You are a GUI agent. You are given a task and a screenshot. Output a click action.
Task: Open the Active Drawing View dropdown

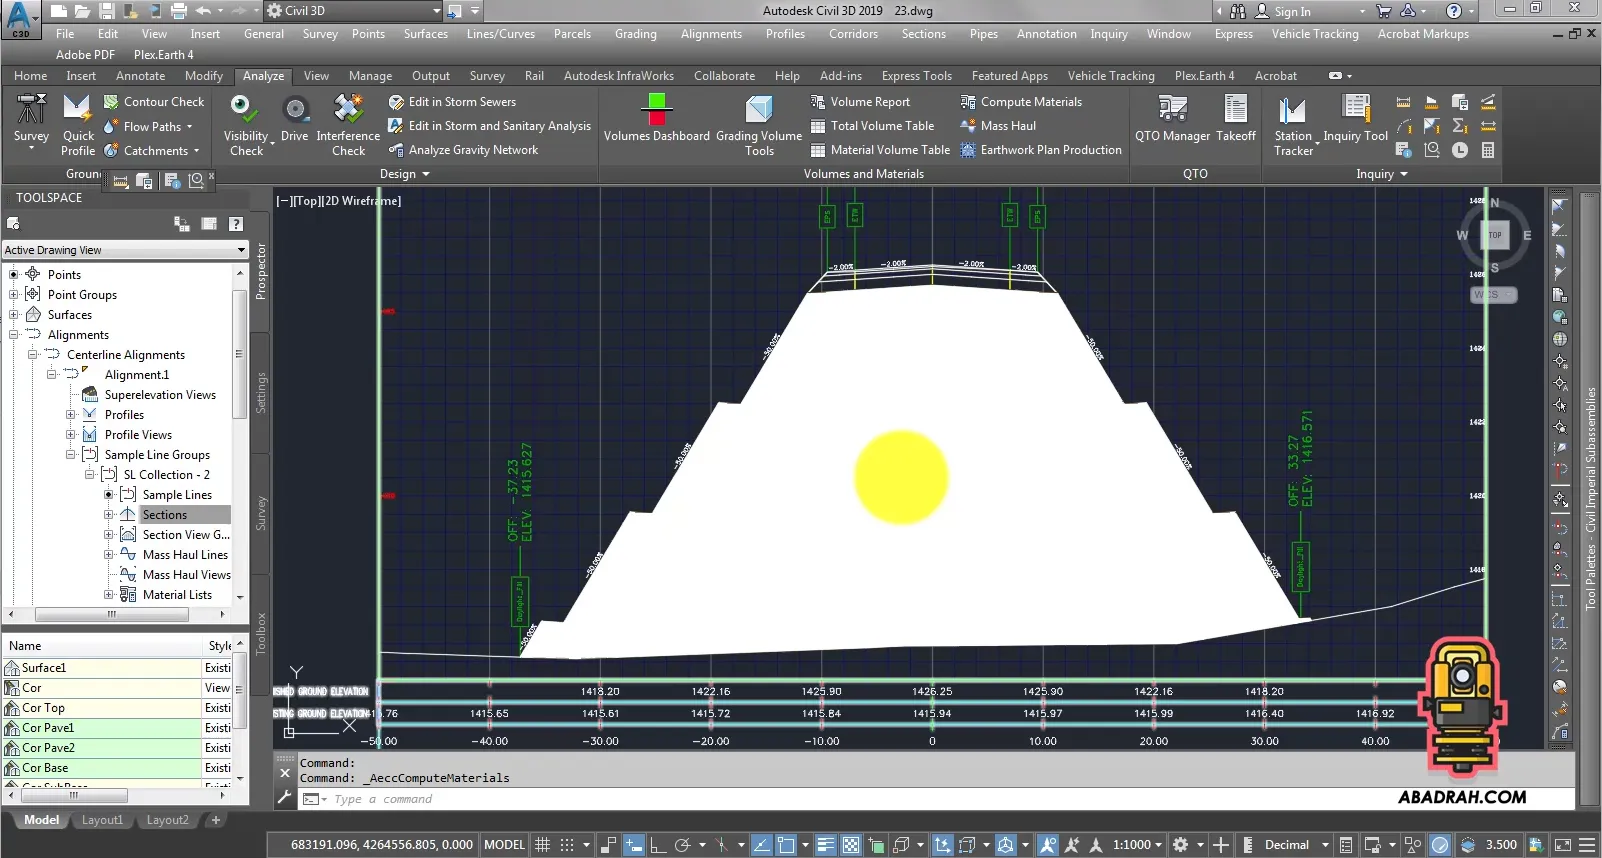click(x=124, y=250)
